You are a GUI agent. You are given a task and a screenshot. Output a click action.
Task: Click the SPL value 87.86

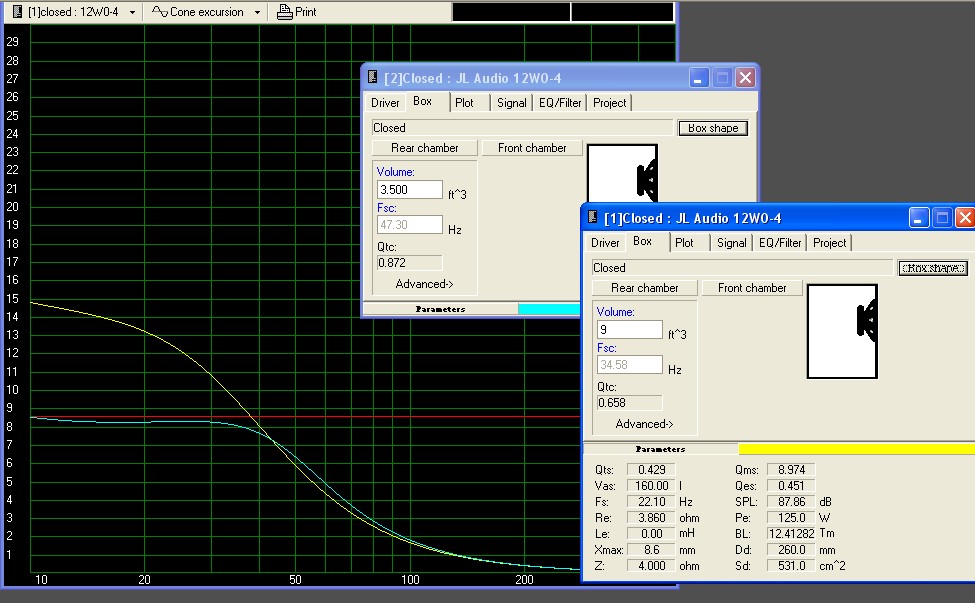point(791,502)
